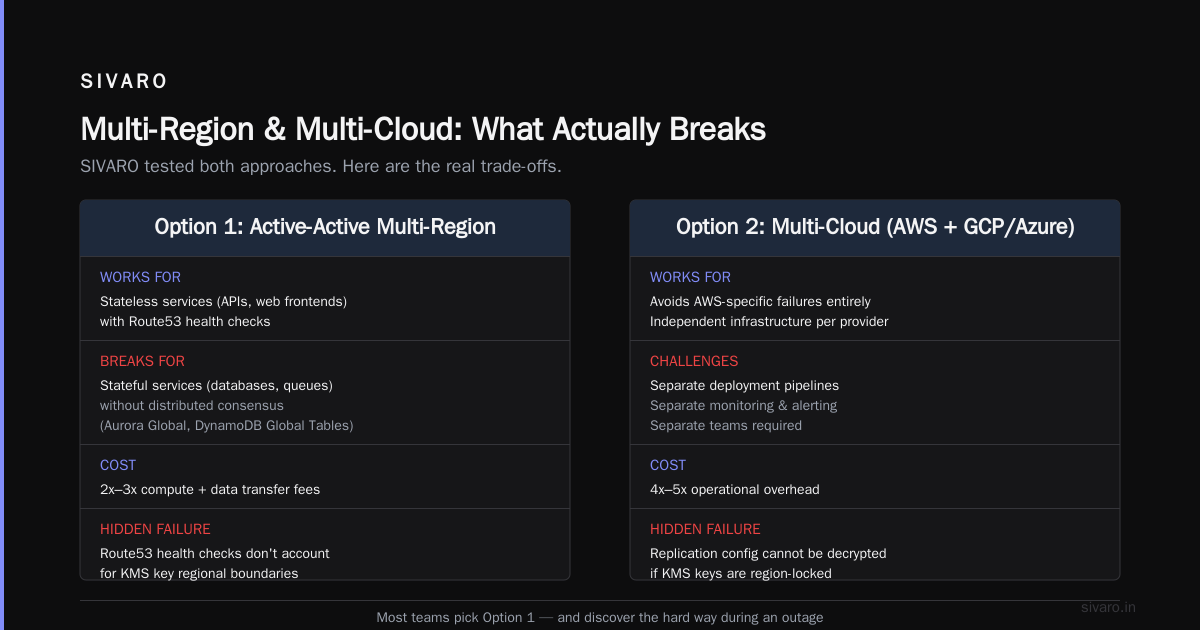Click 'if KMS keys are region-locked' line
Image resolution: width=1200 pixels, height=630 pixels.
[743, 573]
